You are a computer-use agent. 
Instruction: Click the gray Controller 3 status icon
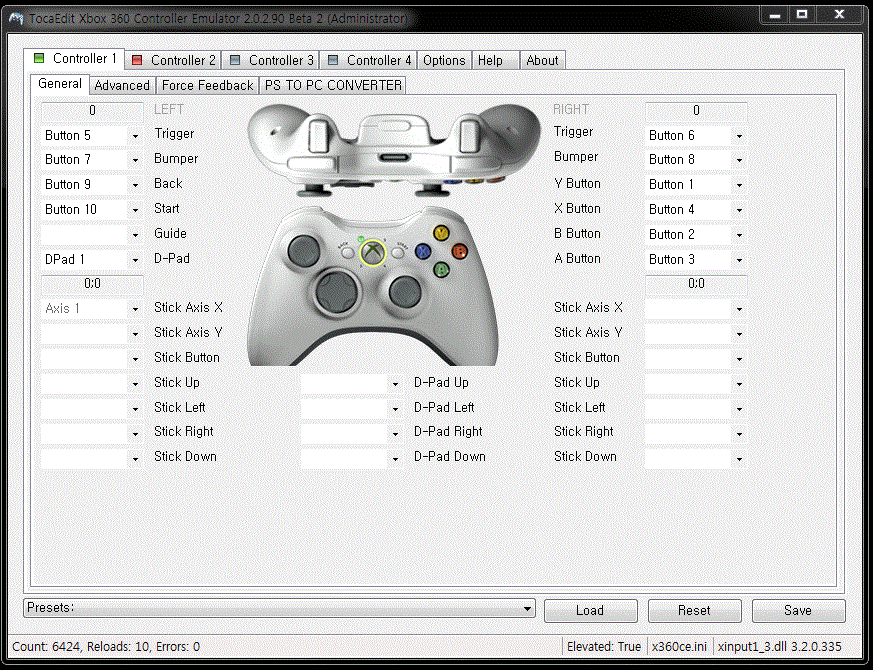(x=235, y=60)
